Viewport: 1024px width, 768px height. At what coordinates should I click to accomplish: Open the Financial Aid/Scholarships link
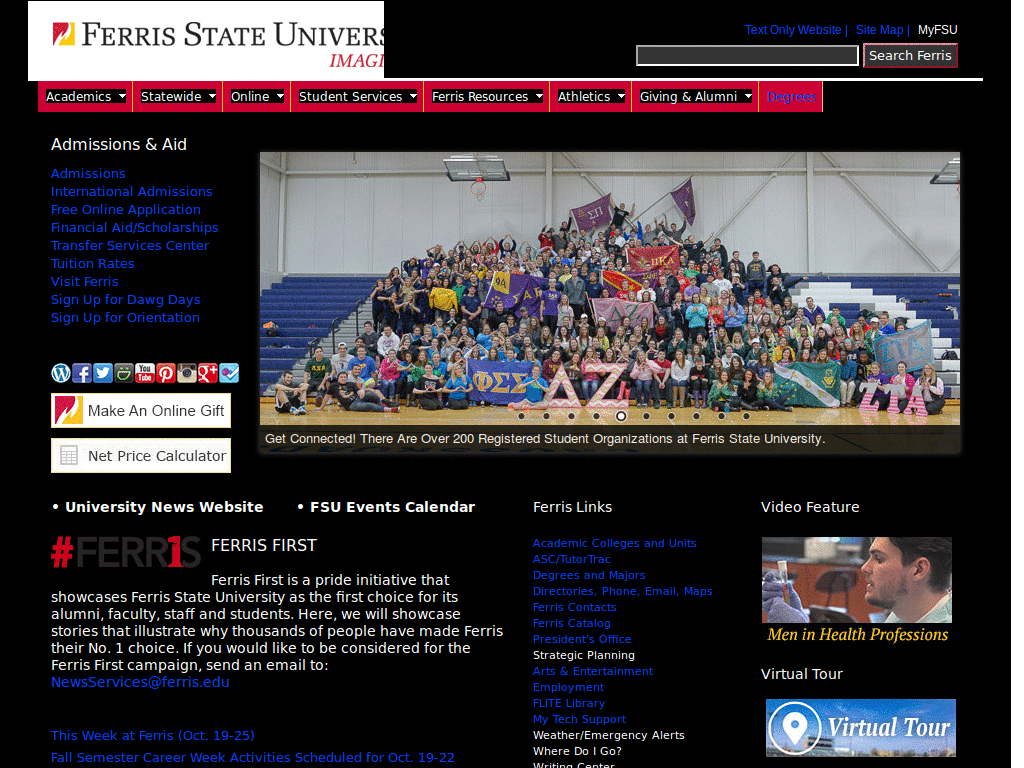coord(135,227)
